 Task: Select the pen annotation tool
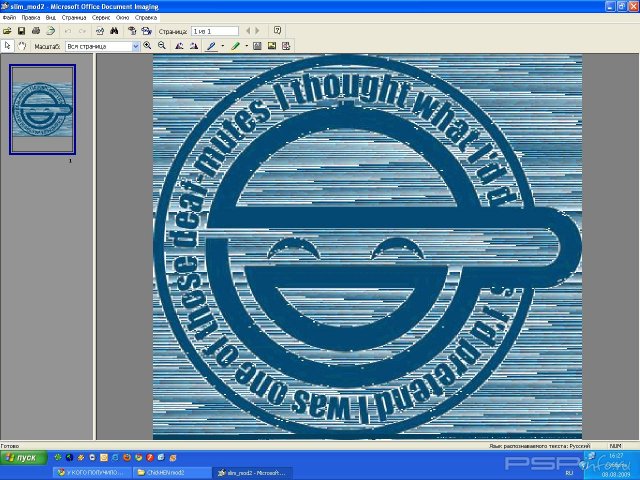pyautogui.click(x=211, y=46)
